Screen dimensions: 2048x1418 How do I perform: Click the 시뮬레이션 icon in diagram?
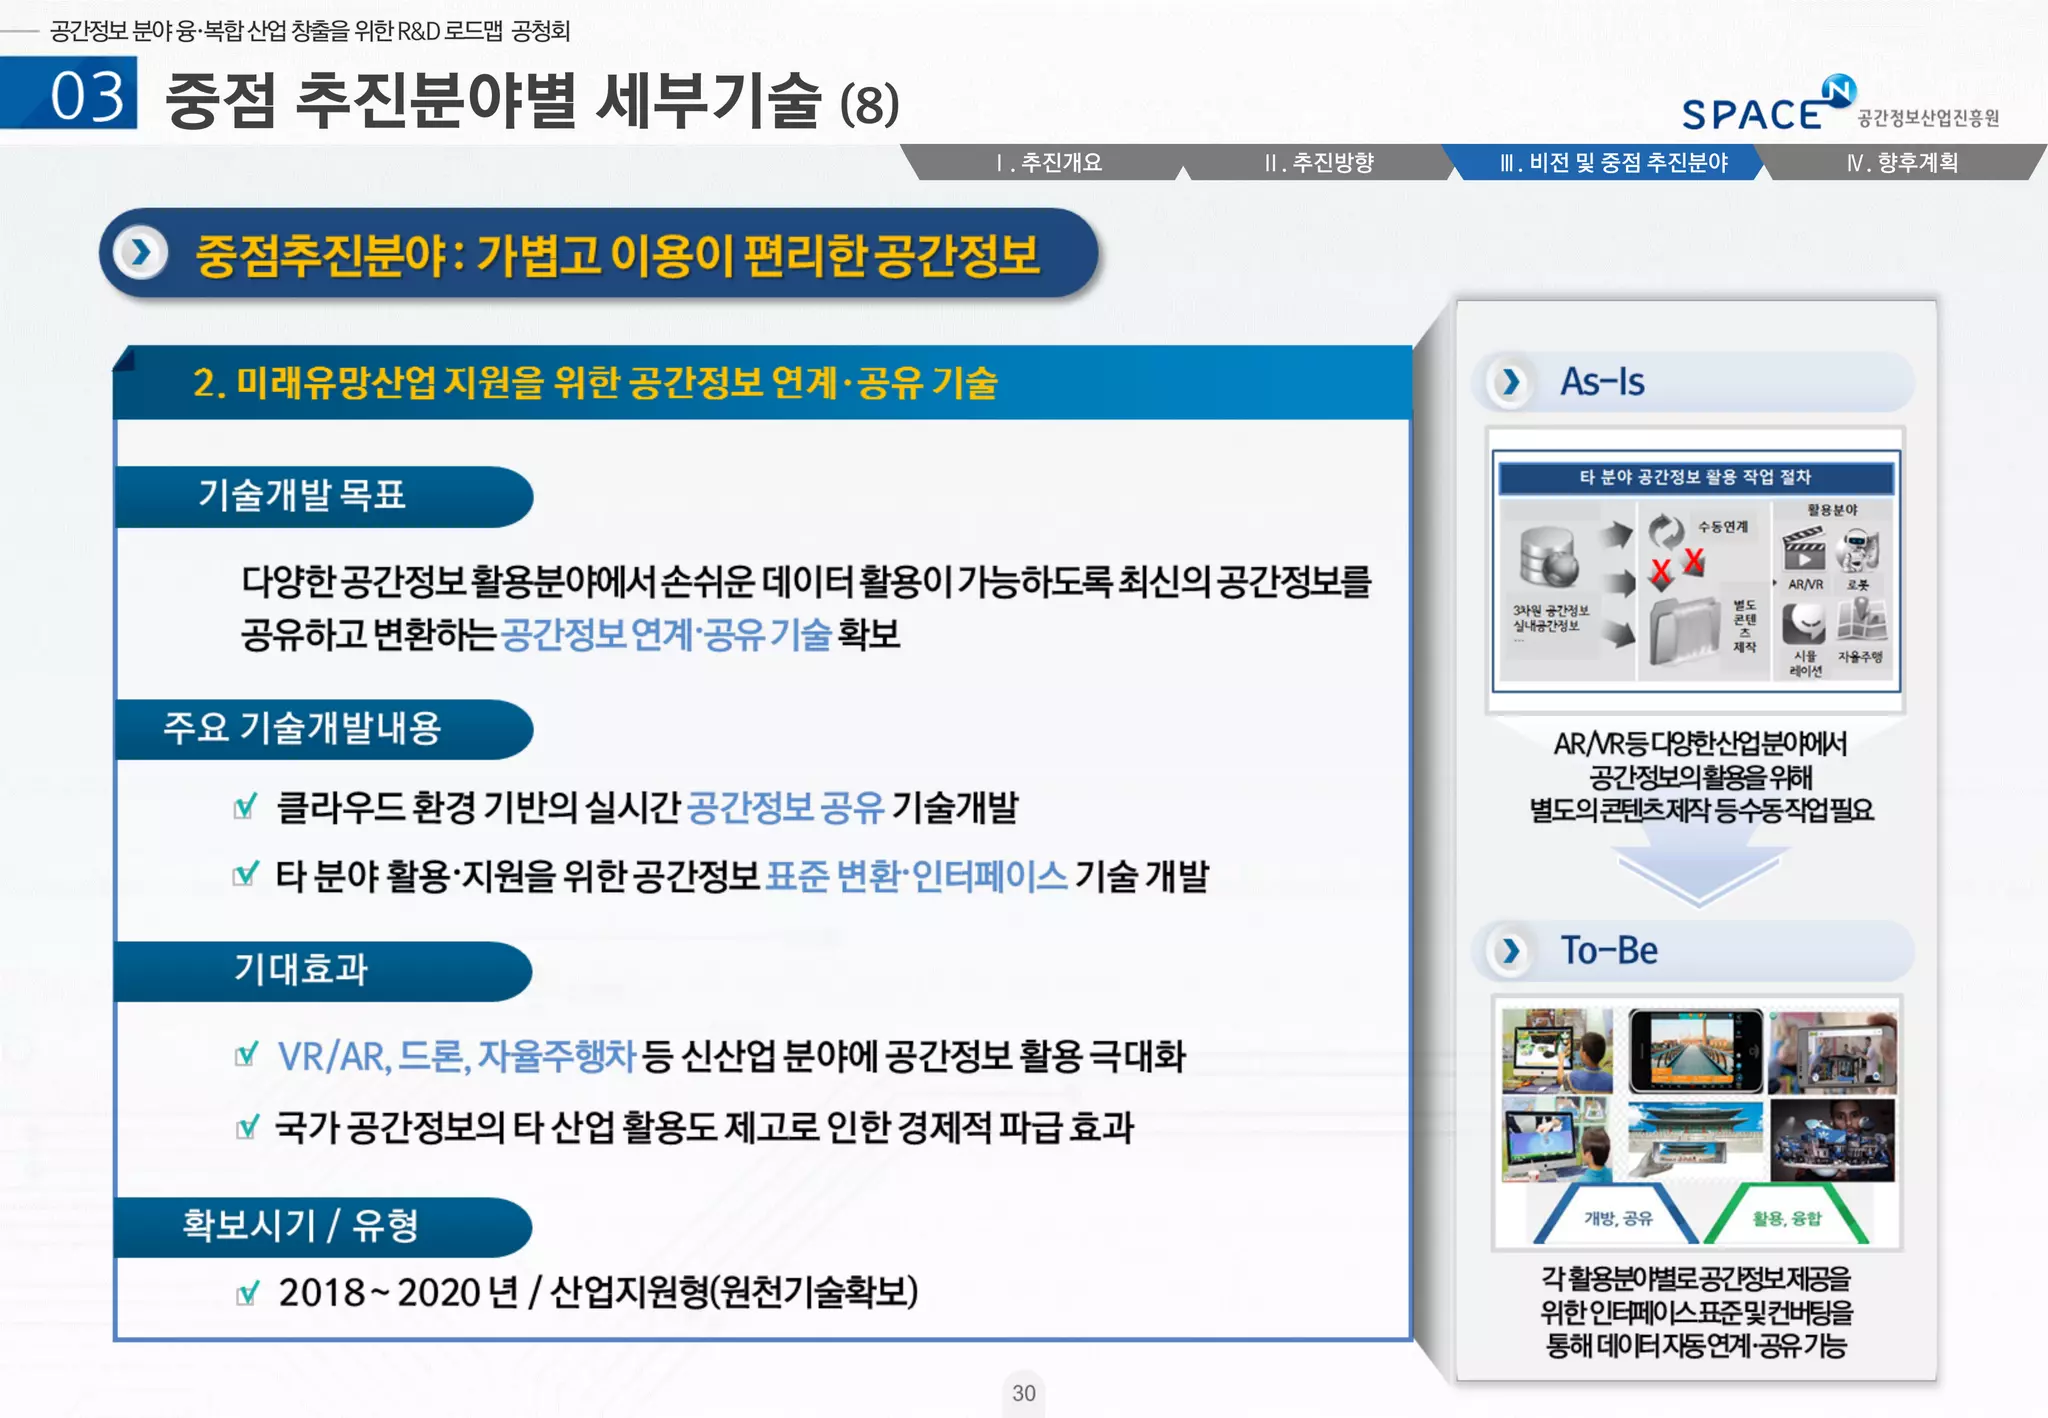[1805, 624]
